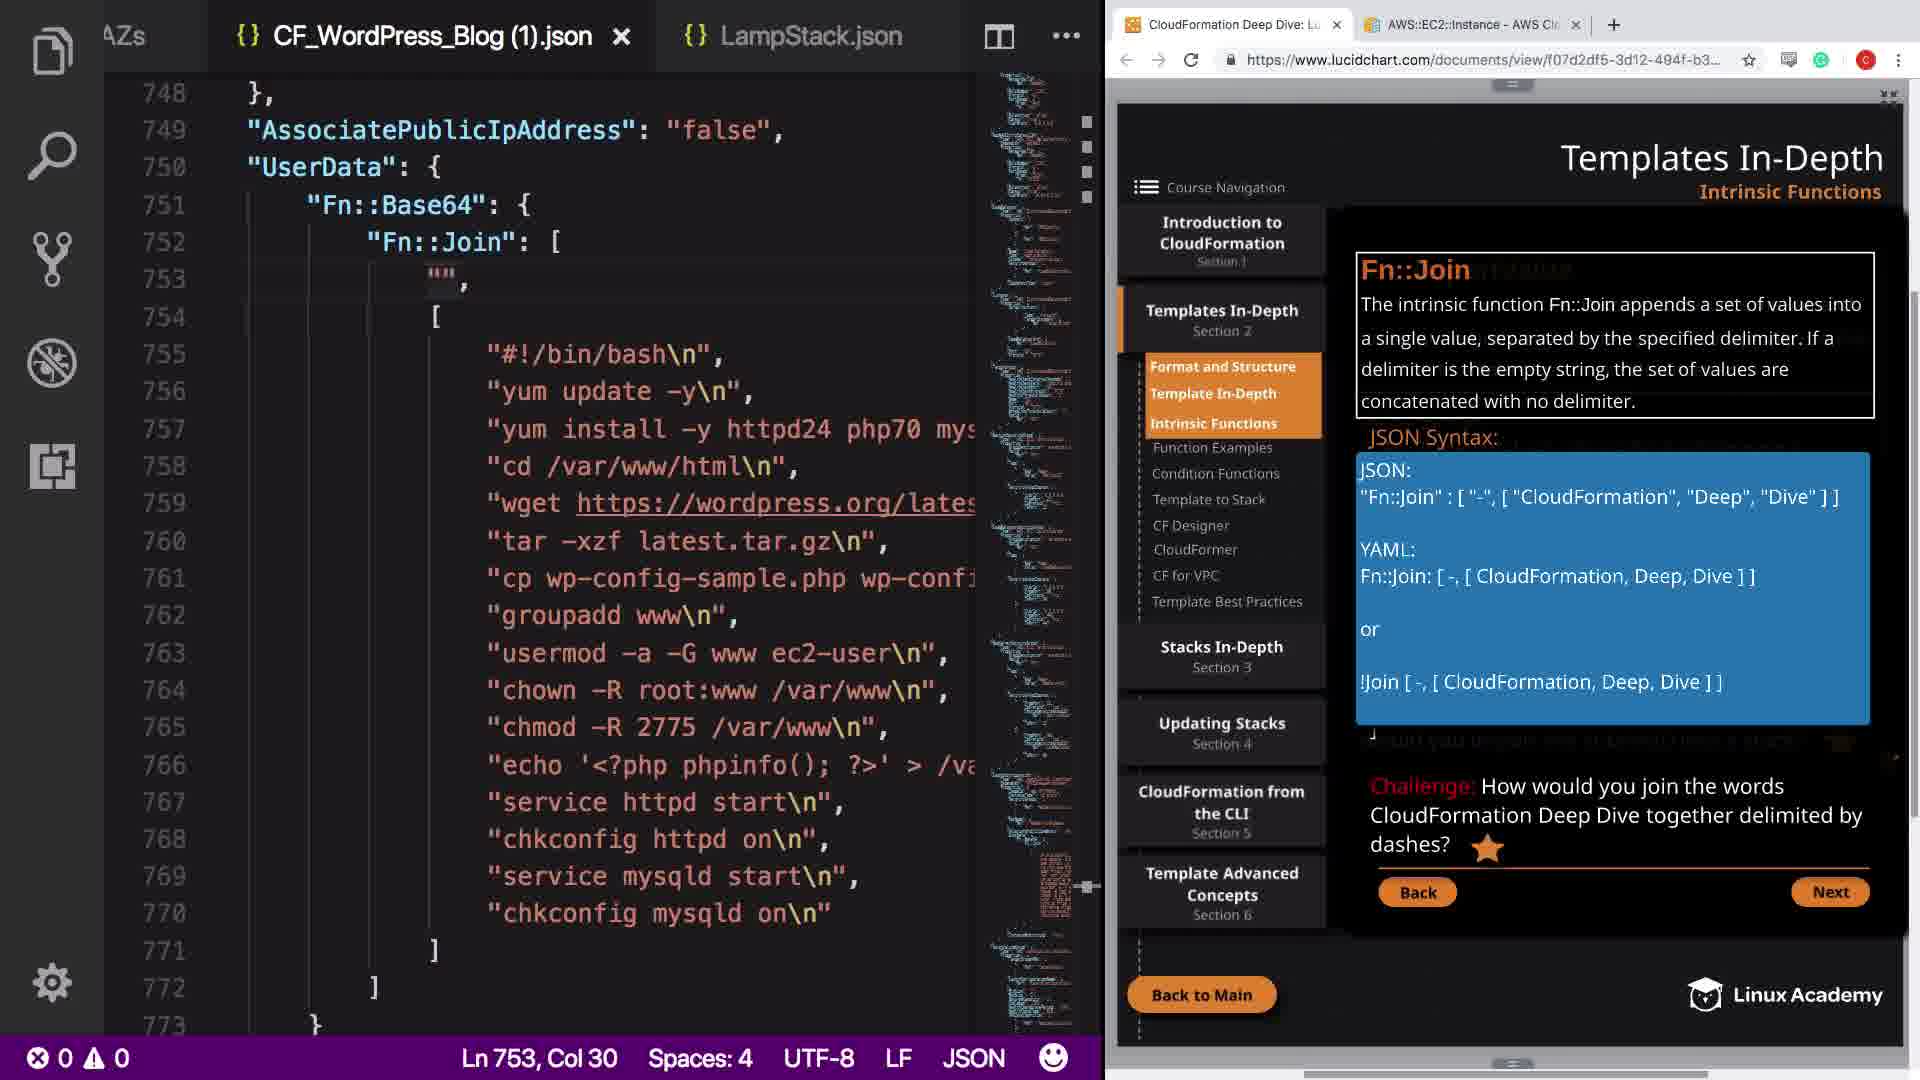The image size is (1920, 1080).
Task: Expand Updating Stacks Section 4
Action: (1221, 732)
